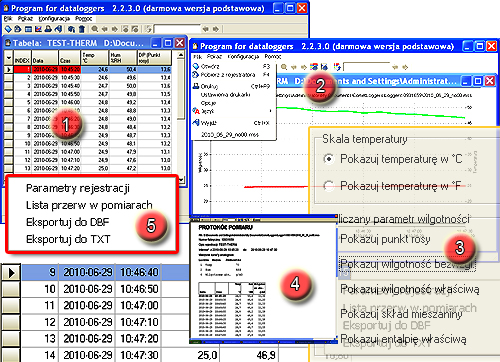This screenshot has width=500, height=362.
Task: Choose Parametry rejestracji in the context menu
Action: click(78, 188)
